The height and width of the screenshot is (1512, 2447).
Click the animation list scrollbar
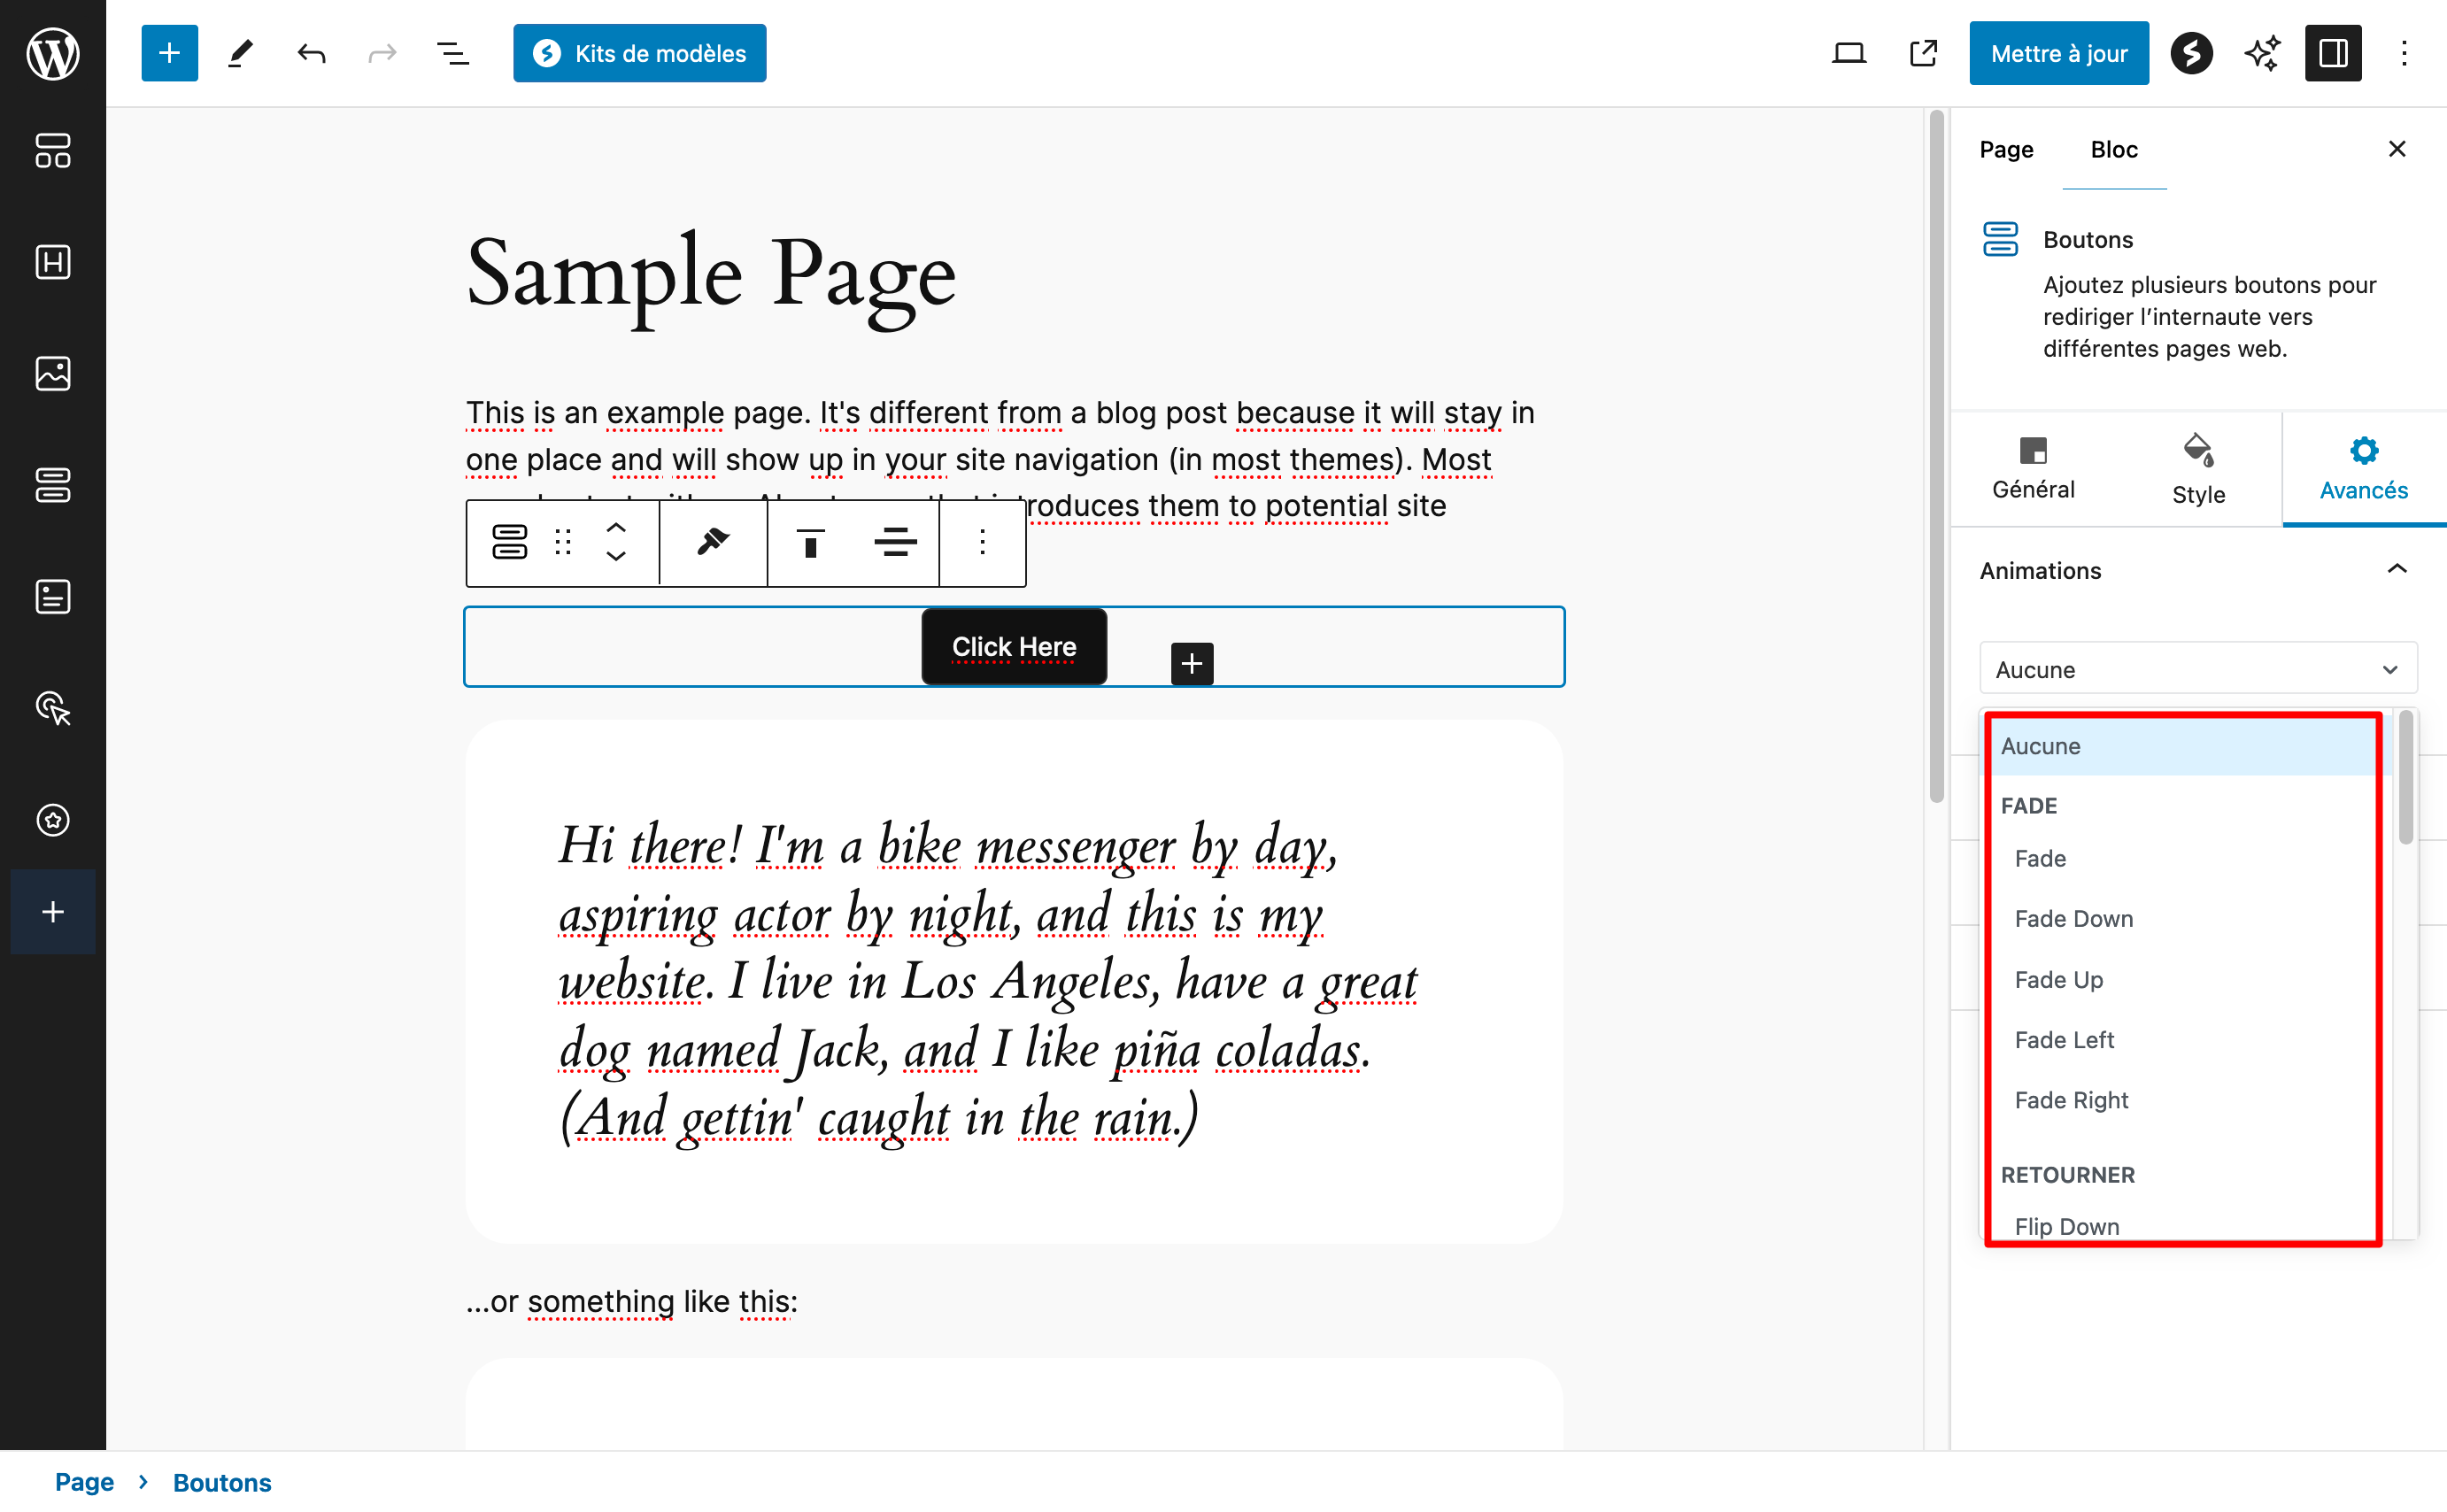point(2405,780)
